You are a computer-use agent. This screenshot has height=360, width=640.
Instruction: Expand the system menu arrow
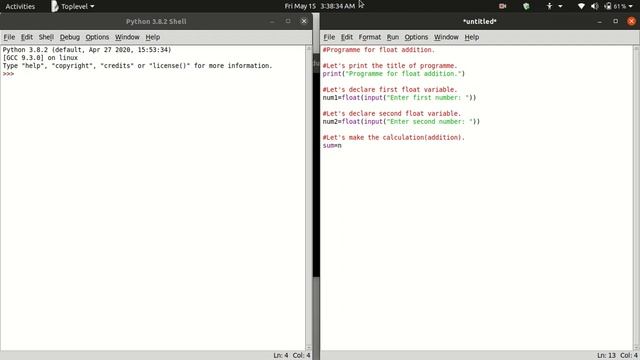coord(631,7)
